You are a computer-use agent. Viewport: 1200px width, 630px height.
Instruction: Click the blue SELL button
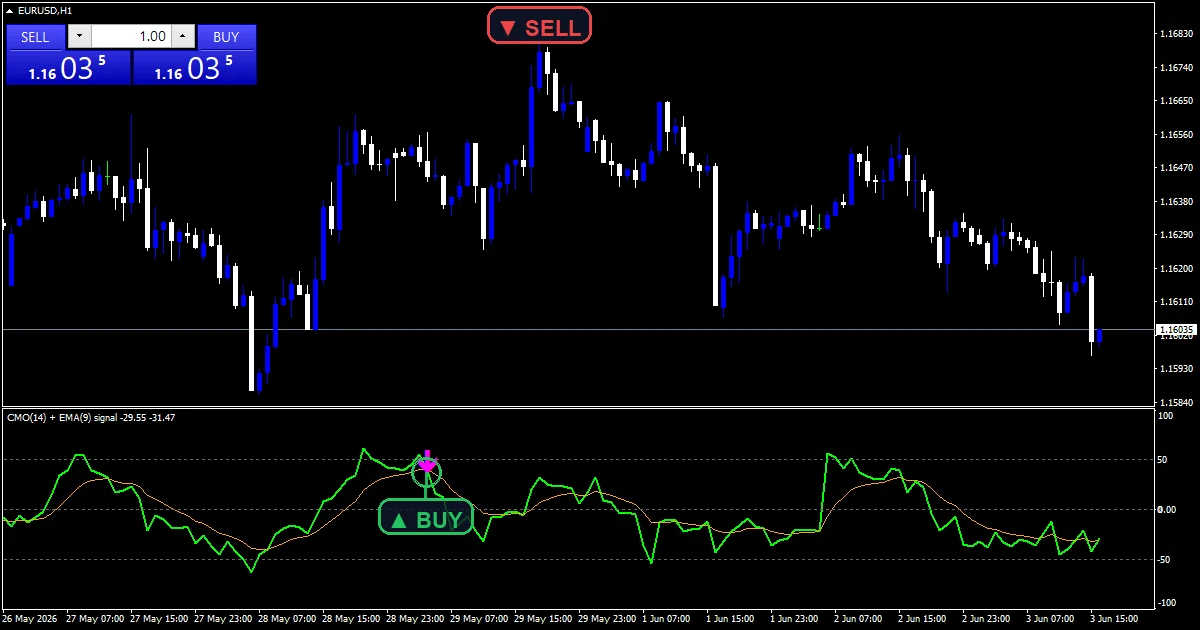point(35,37)
